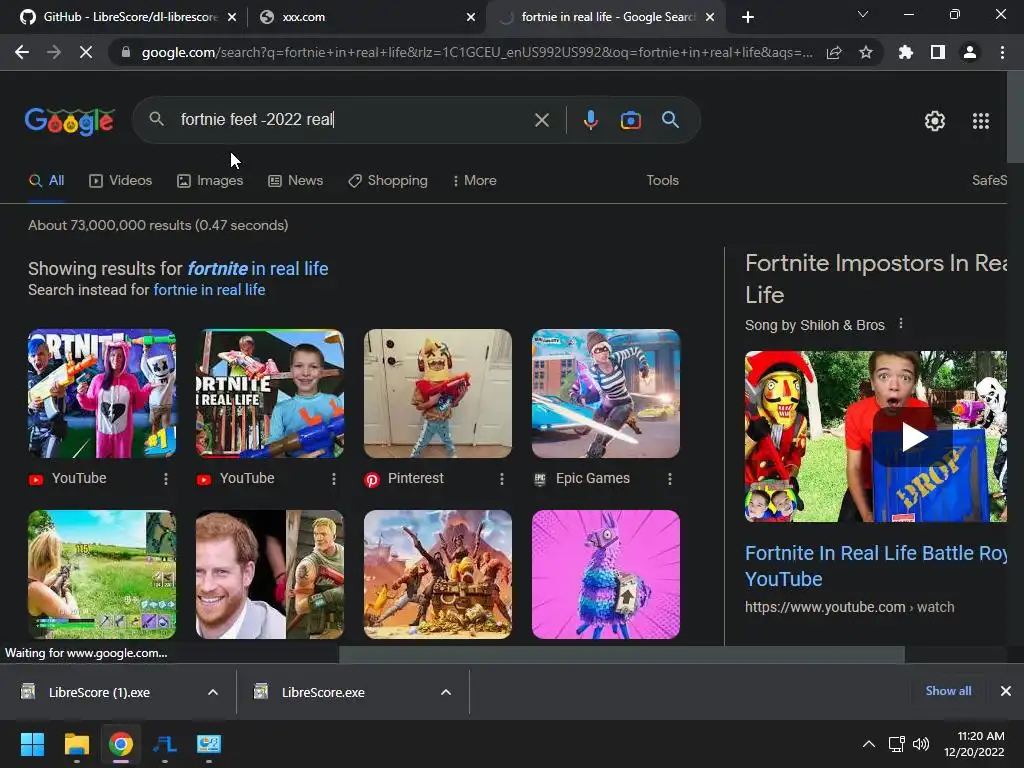Open Chrome three-dot menu

(x=1002, y=52)
